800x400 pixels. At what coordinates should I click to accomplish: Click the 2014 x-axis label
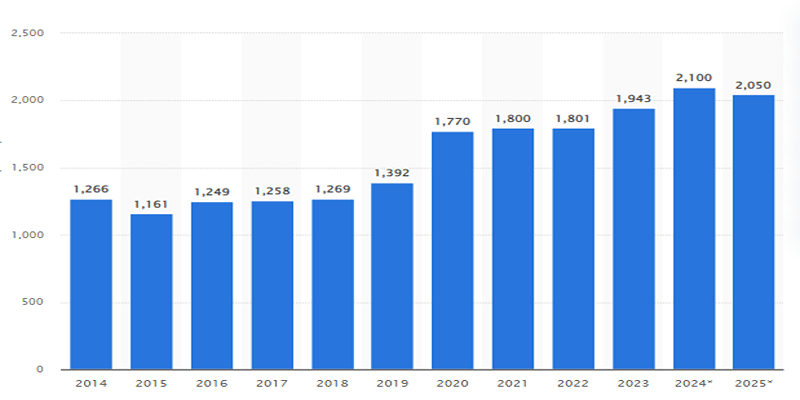coord(91,383)
